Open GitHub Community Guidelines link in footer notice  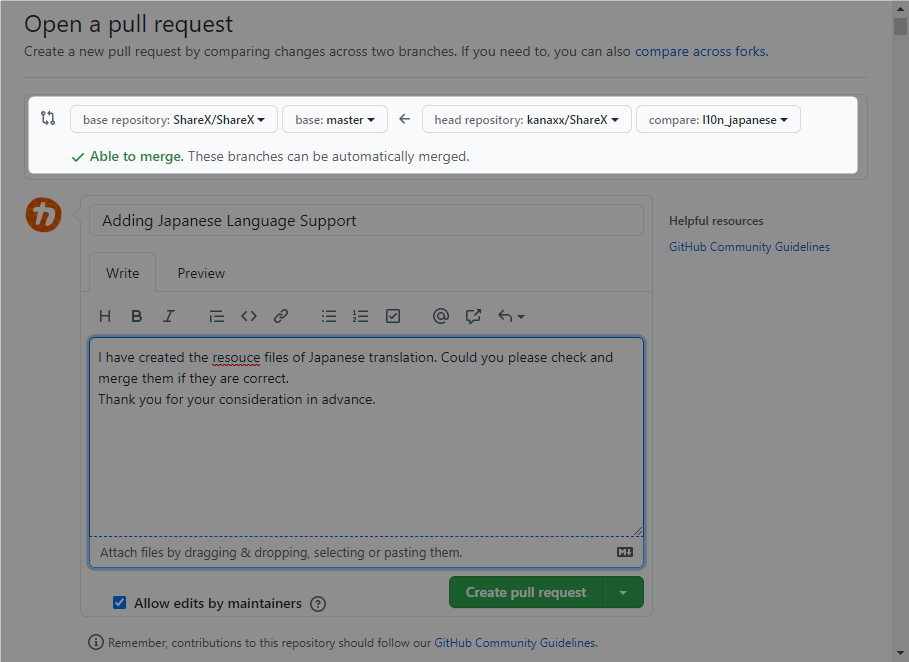515,643
